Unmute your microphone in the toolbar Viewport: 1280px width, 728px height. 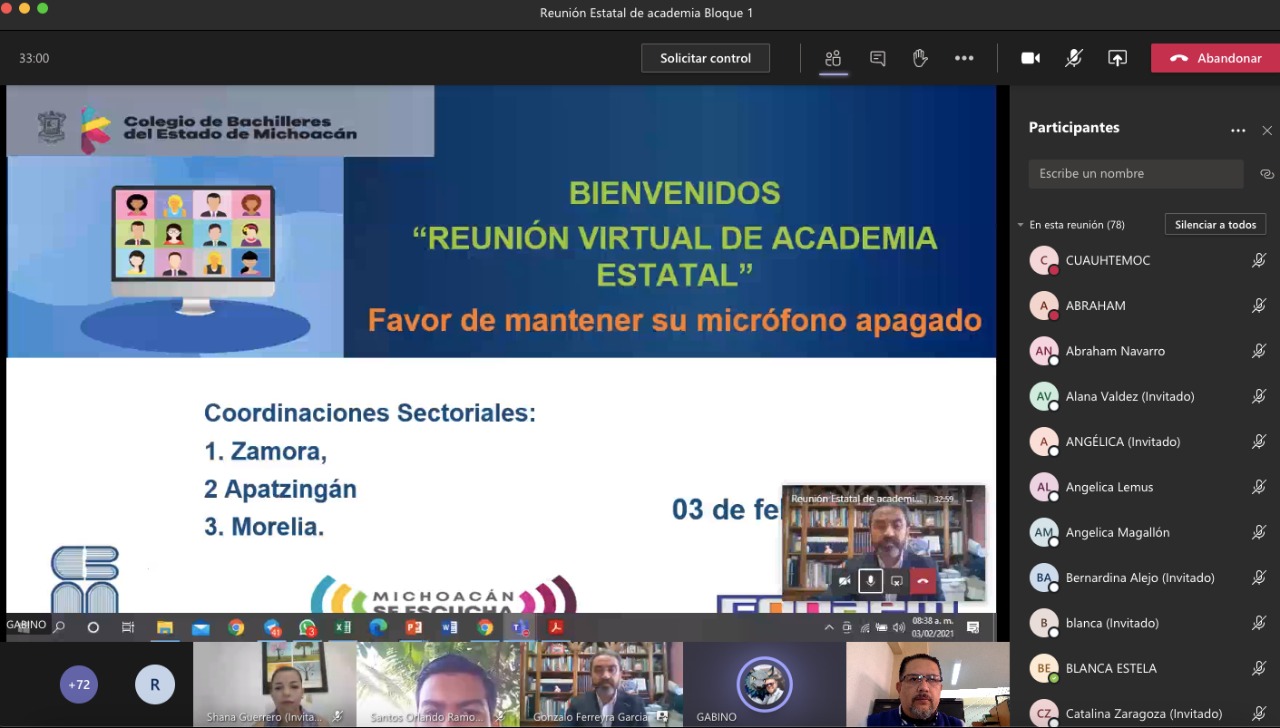[1073, 58]
